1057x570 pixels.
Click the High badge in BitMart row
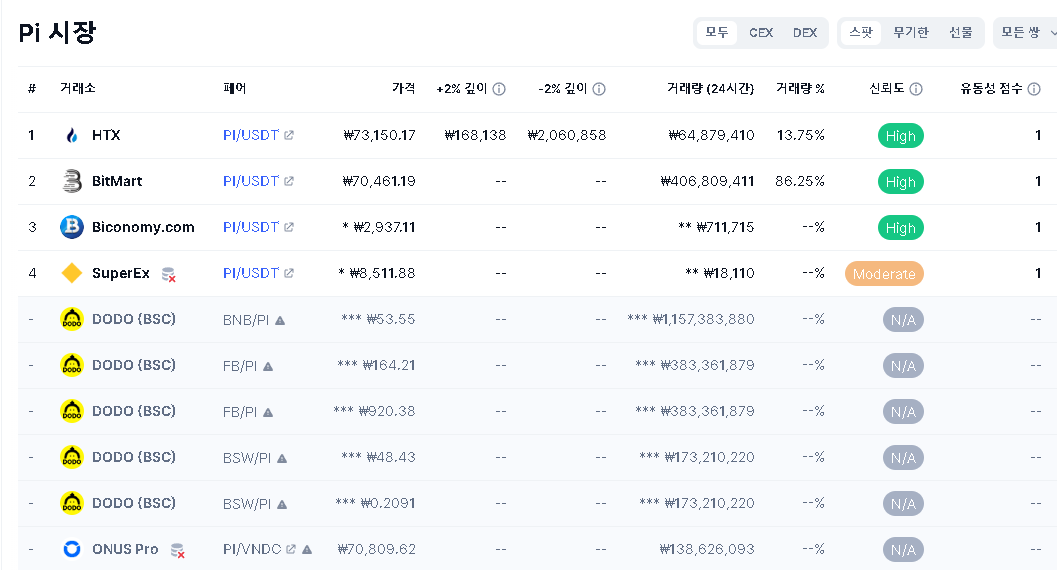(901, 182)
